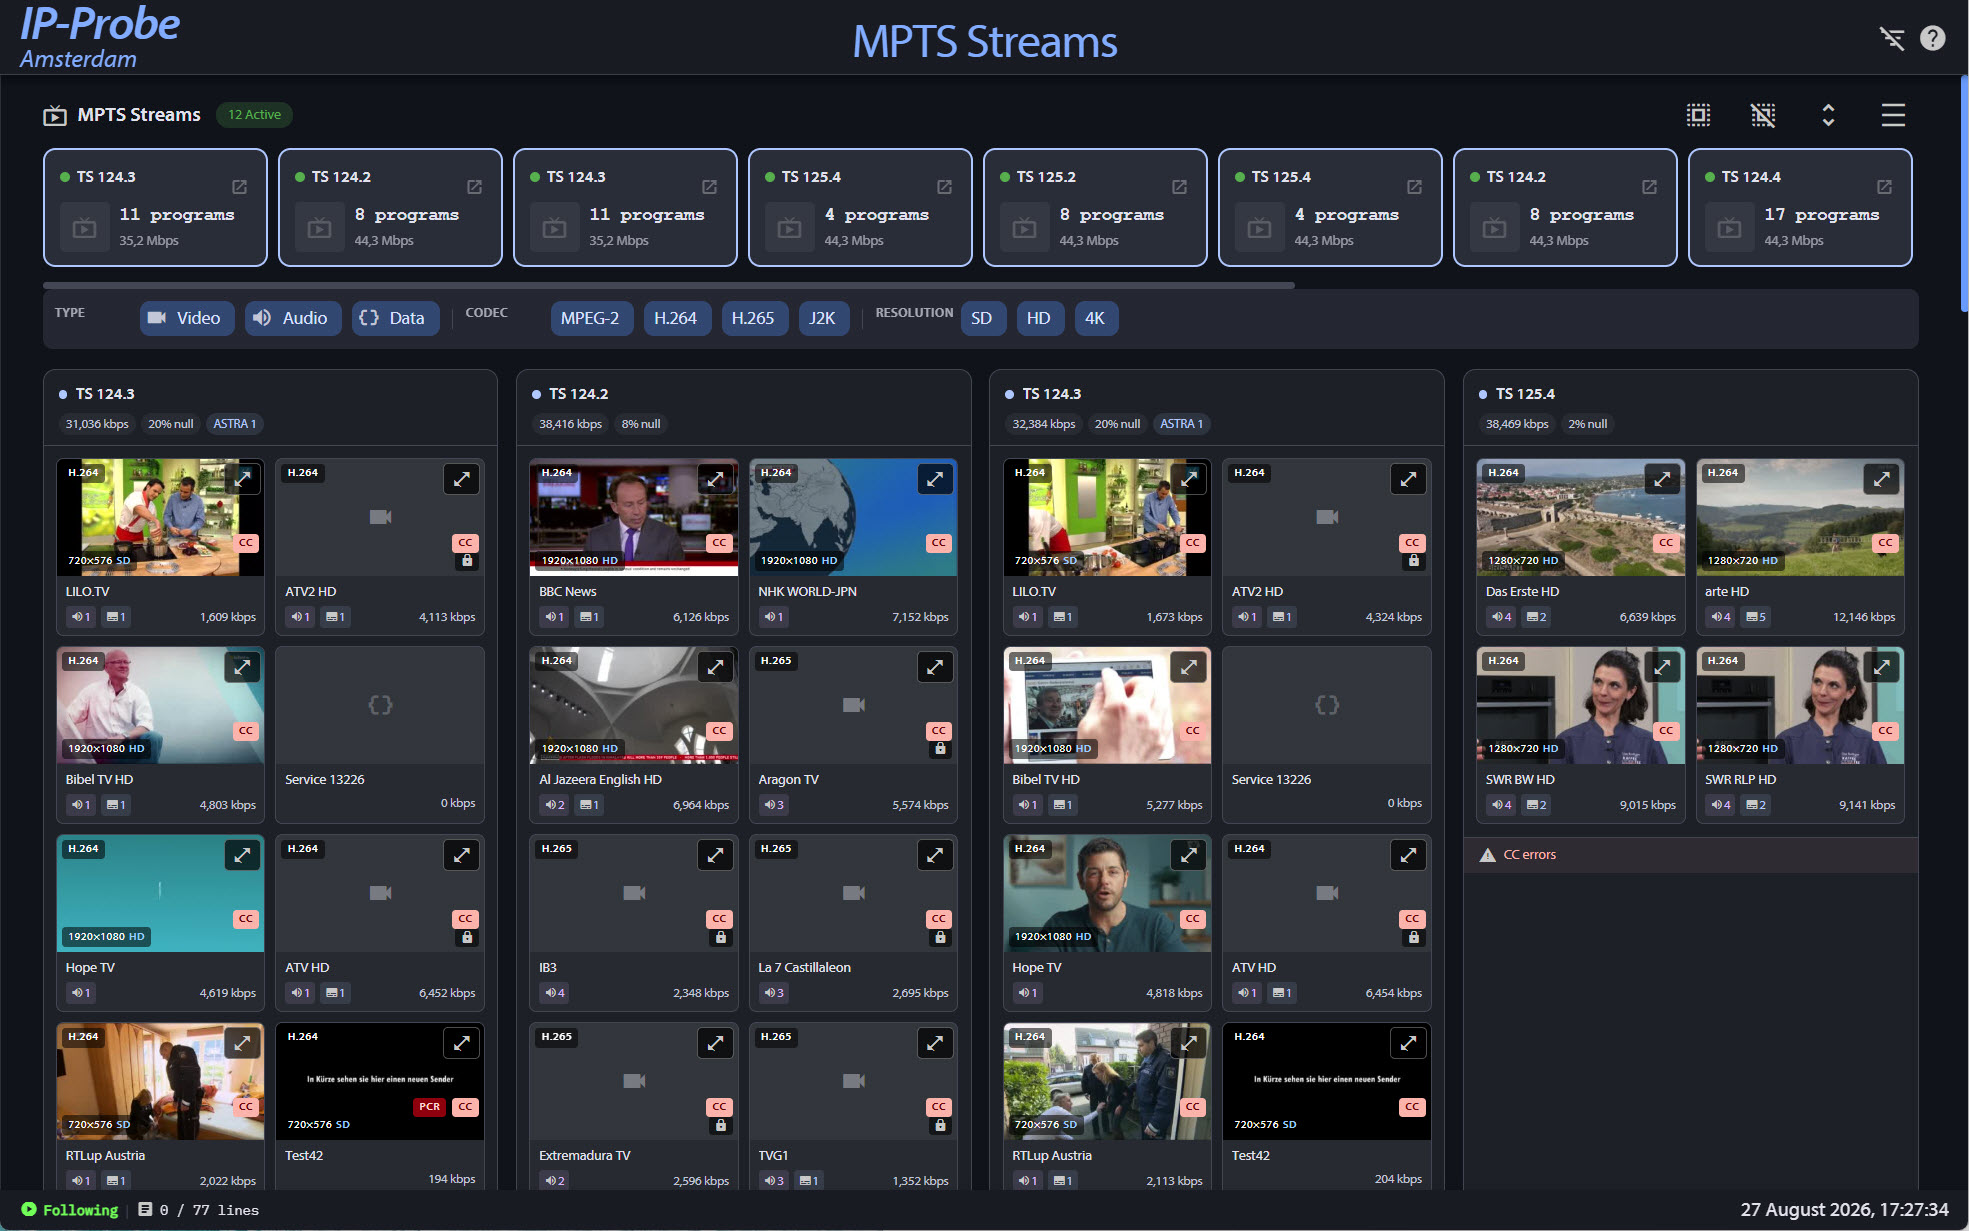Image resolution: width=1969 pixels, height=1231 pixels.
Task: Expand the arte HD thumbnail
Action: 1882,479
